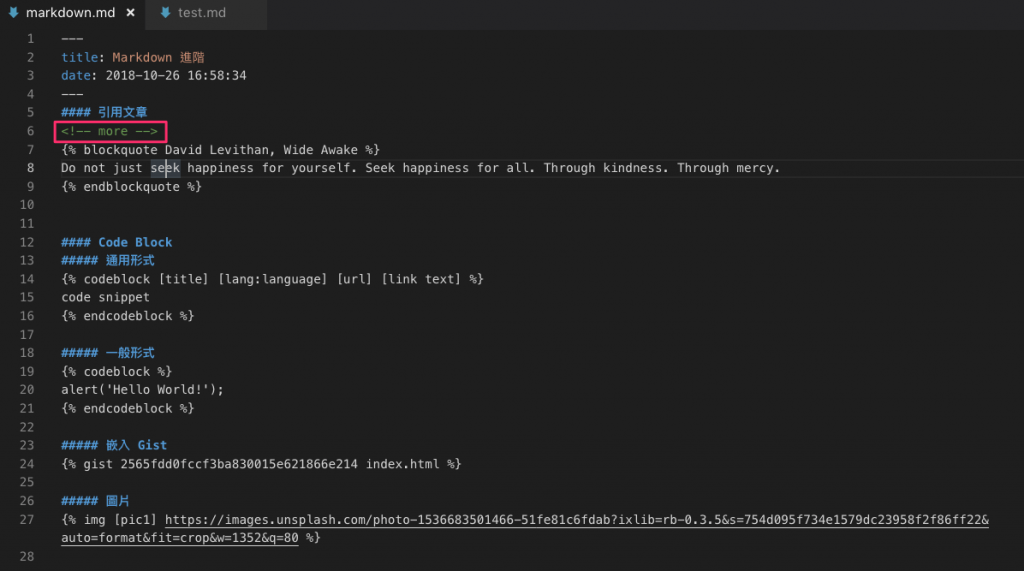Click the markdown.md file icon in tab
The image size is (1024, 571).
point(13,12)
